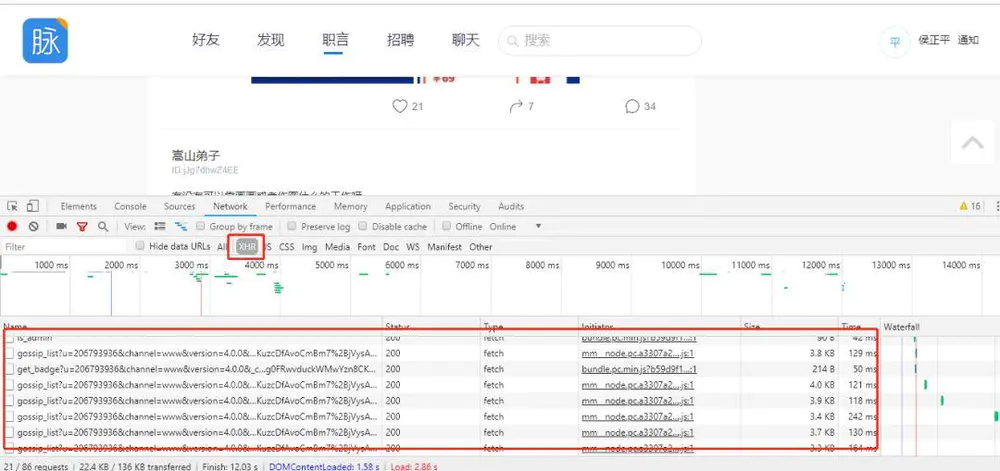Screen dimensions: 1000x471
Task: Enable the Preserve log checkbox
Action: [291, 226]
